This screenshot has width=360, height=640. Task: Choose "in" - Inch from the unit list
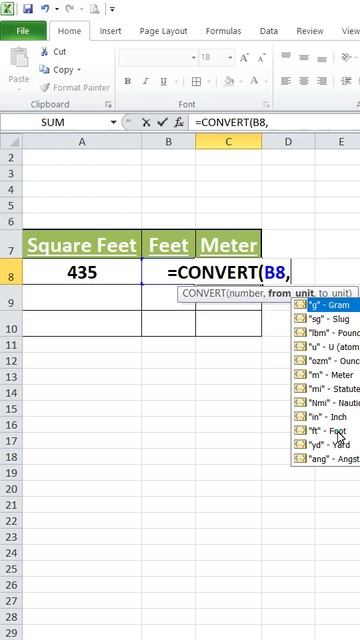pyautogui.click(x=326, y=417)
